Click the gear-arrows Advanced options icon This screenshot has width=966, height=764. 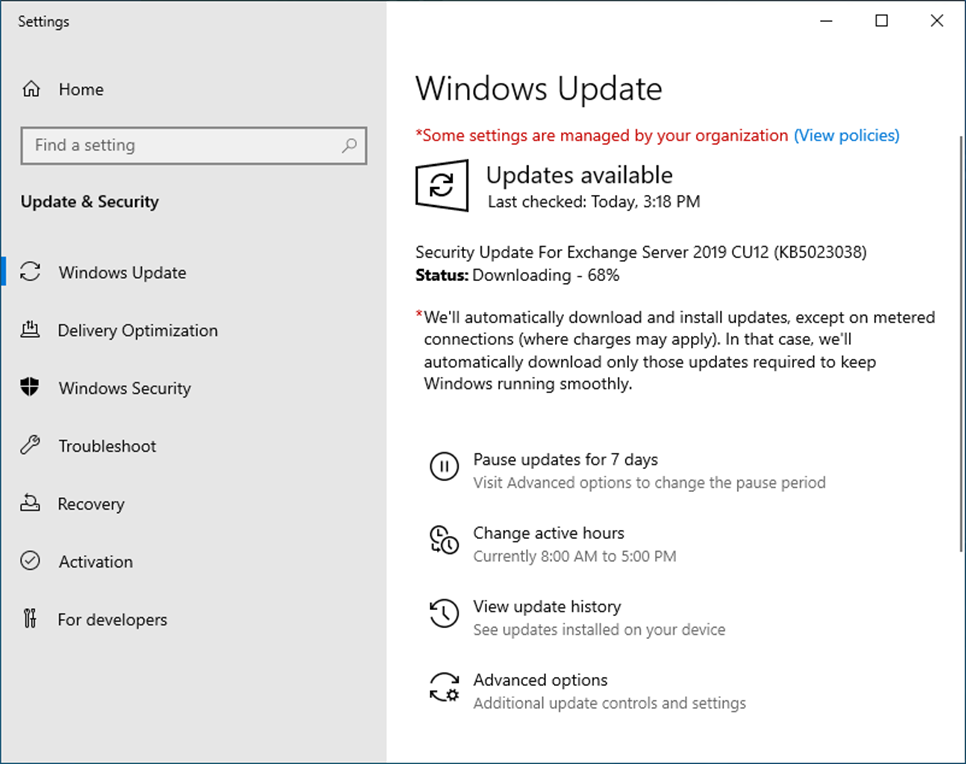(x=444, y=688)
